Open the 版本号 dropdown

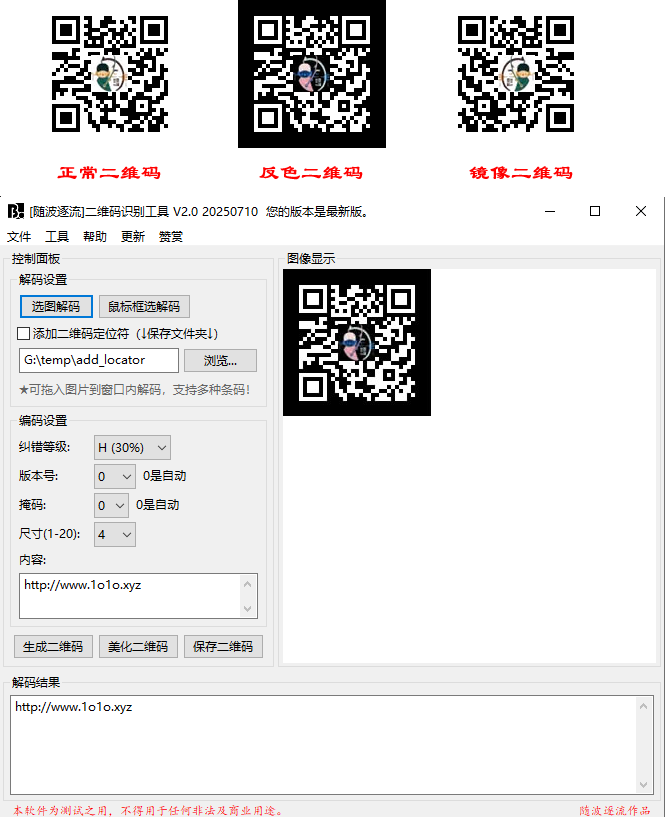point(115,476)
